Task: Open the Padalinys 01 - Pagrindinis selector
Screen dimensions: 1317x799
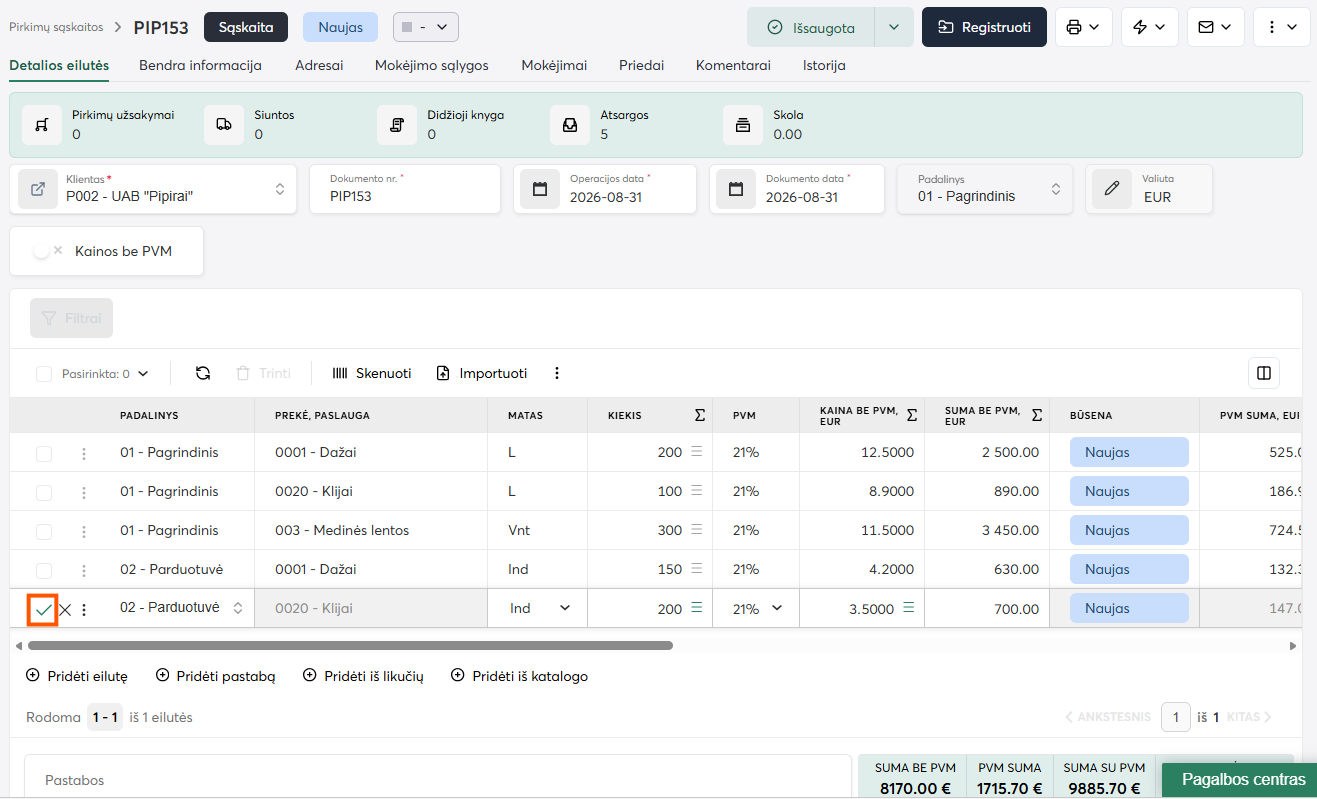Action: (985, 189)
